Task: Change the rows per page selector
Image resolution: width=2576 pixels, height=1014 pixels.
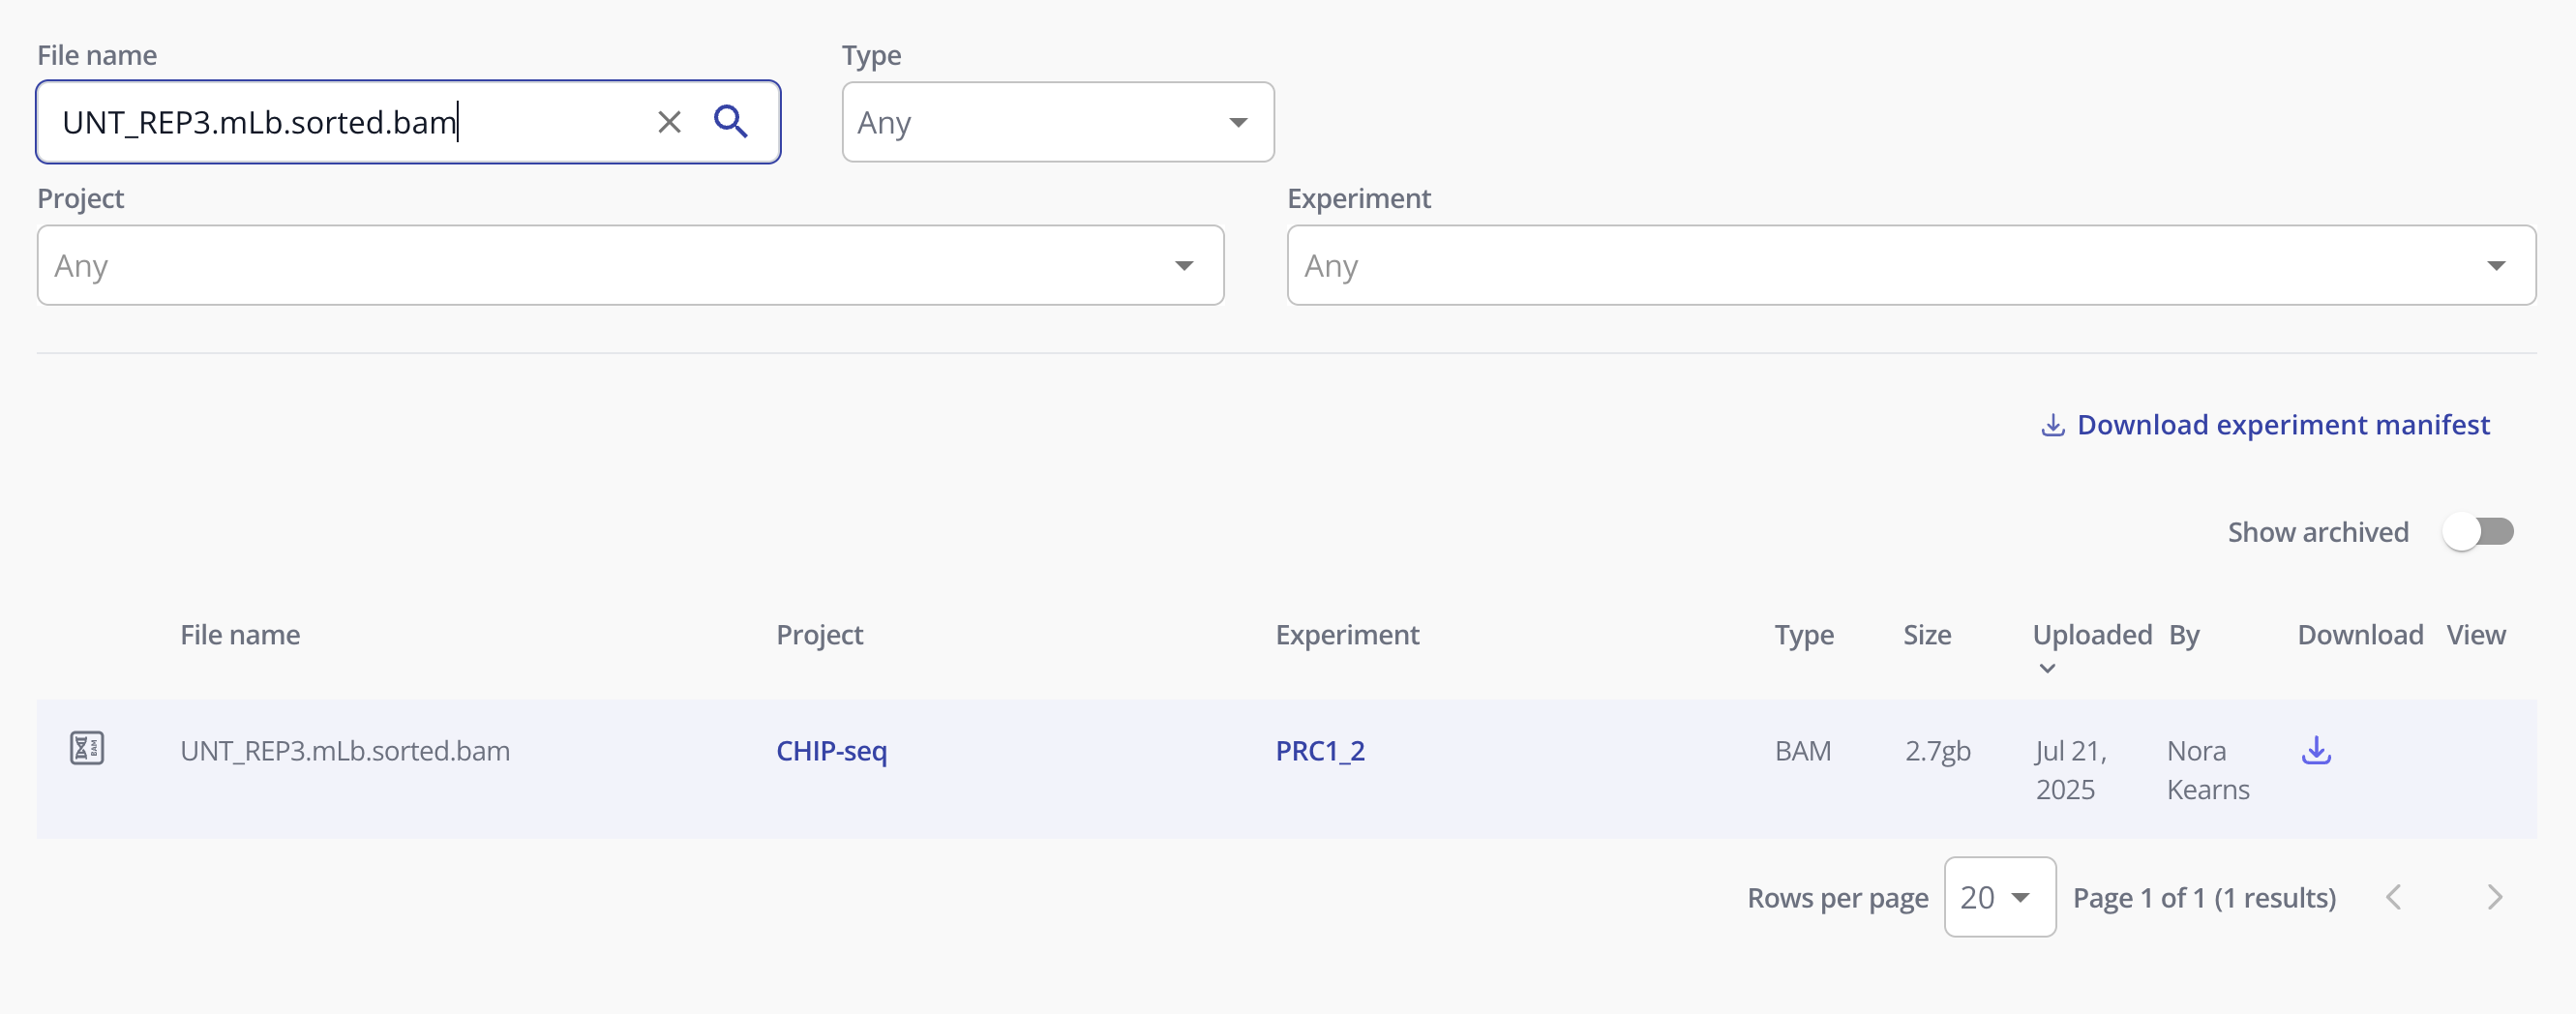Action: [1998, 897]
